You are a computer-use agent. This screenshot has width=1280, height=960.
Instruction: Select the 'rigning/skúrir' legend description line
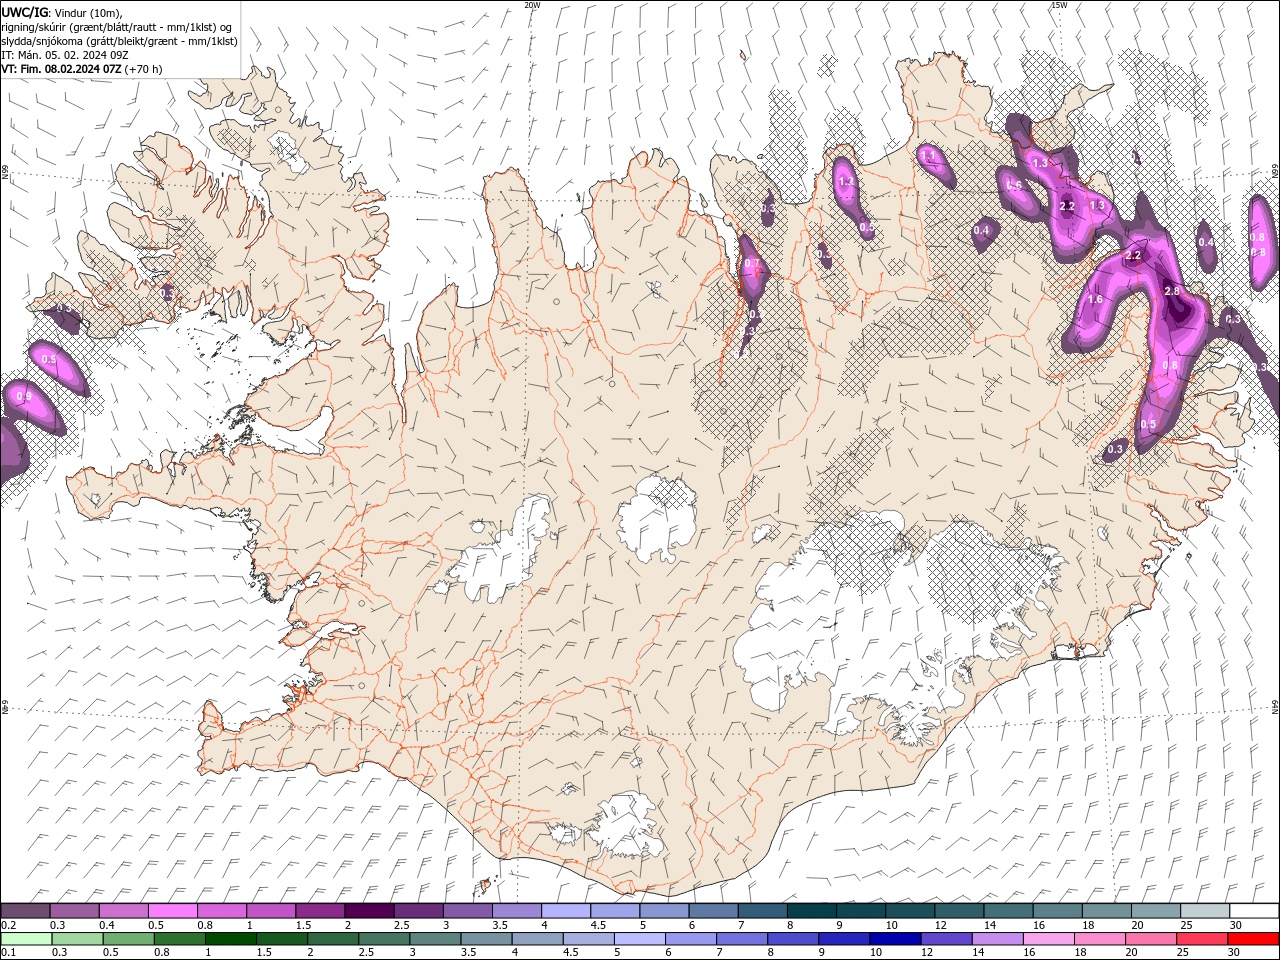[x=118, y=26]
